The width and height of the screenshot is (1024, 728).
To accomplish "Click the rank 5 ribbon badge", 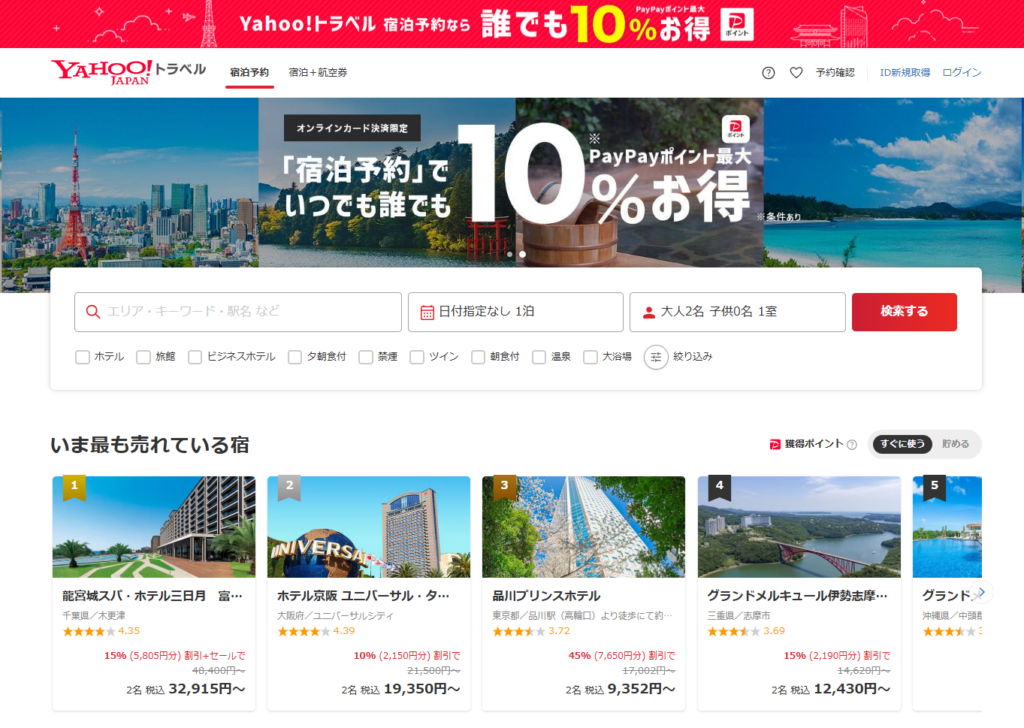I will (935, 488).
